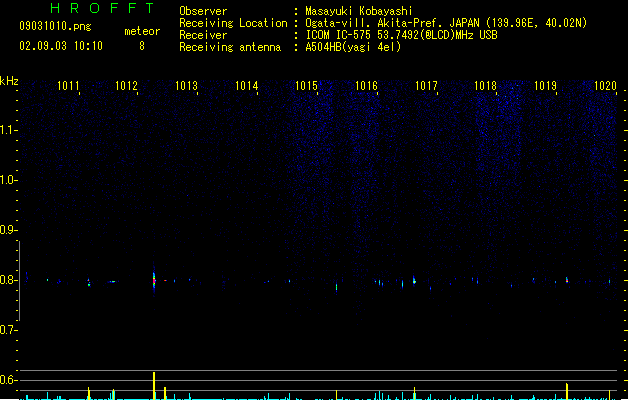This screenshot has height=400, width=629.
Task: Click the Receiving antenna label
Action: coord(230,47)
